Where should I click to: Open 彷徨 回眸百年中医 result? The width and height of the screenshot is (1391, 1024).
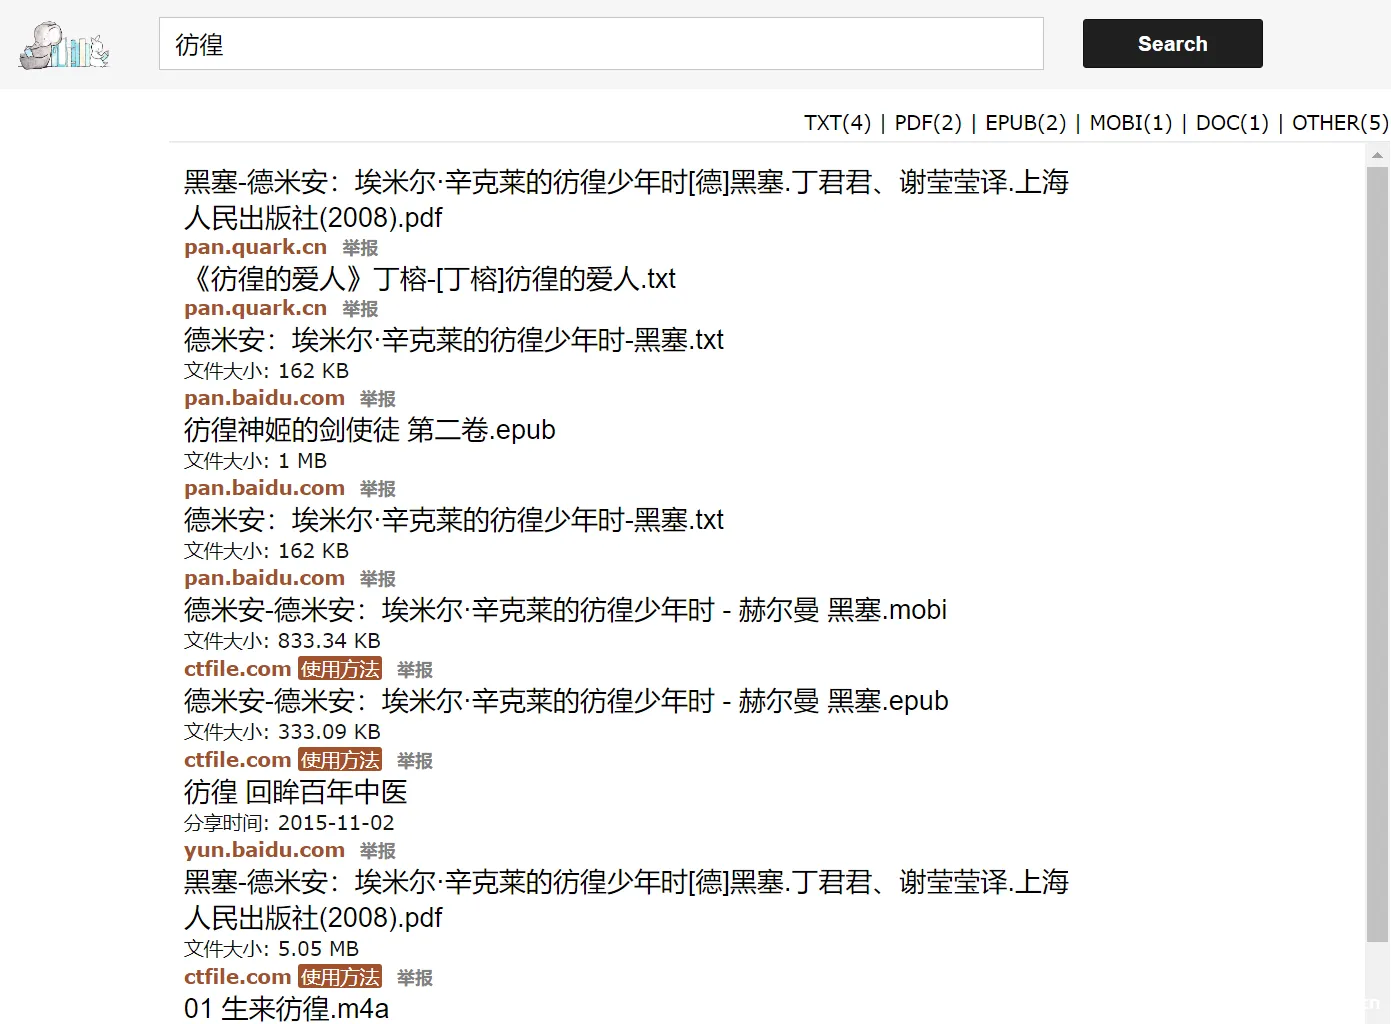click(x=295, y=792)
